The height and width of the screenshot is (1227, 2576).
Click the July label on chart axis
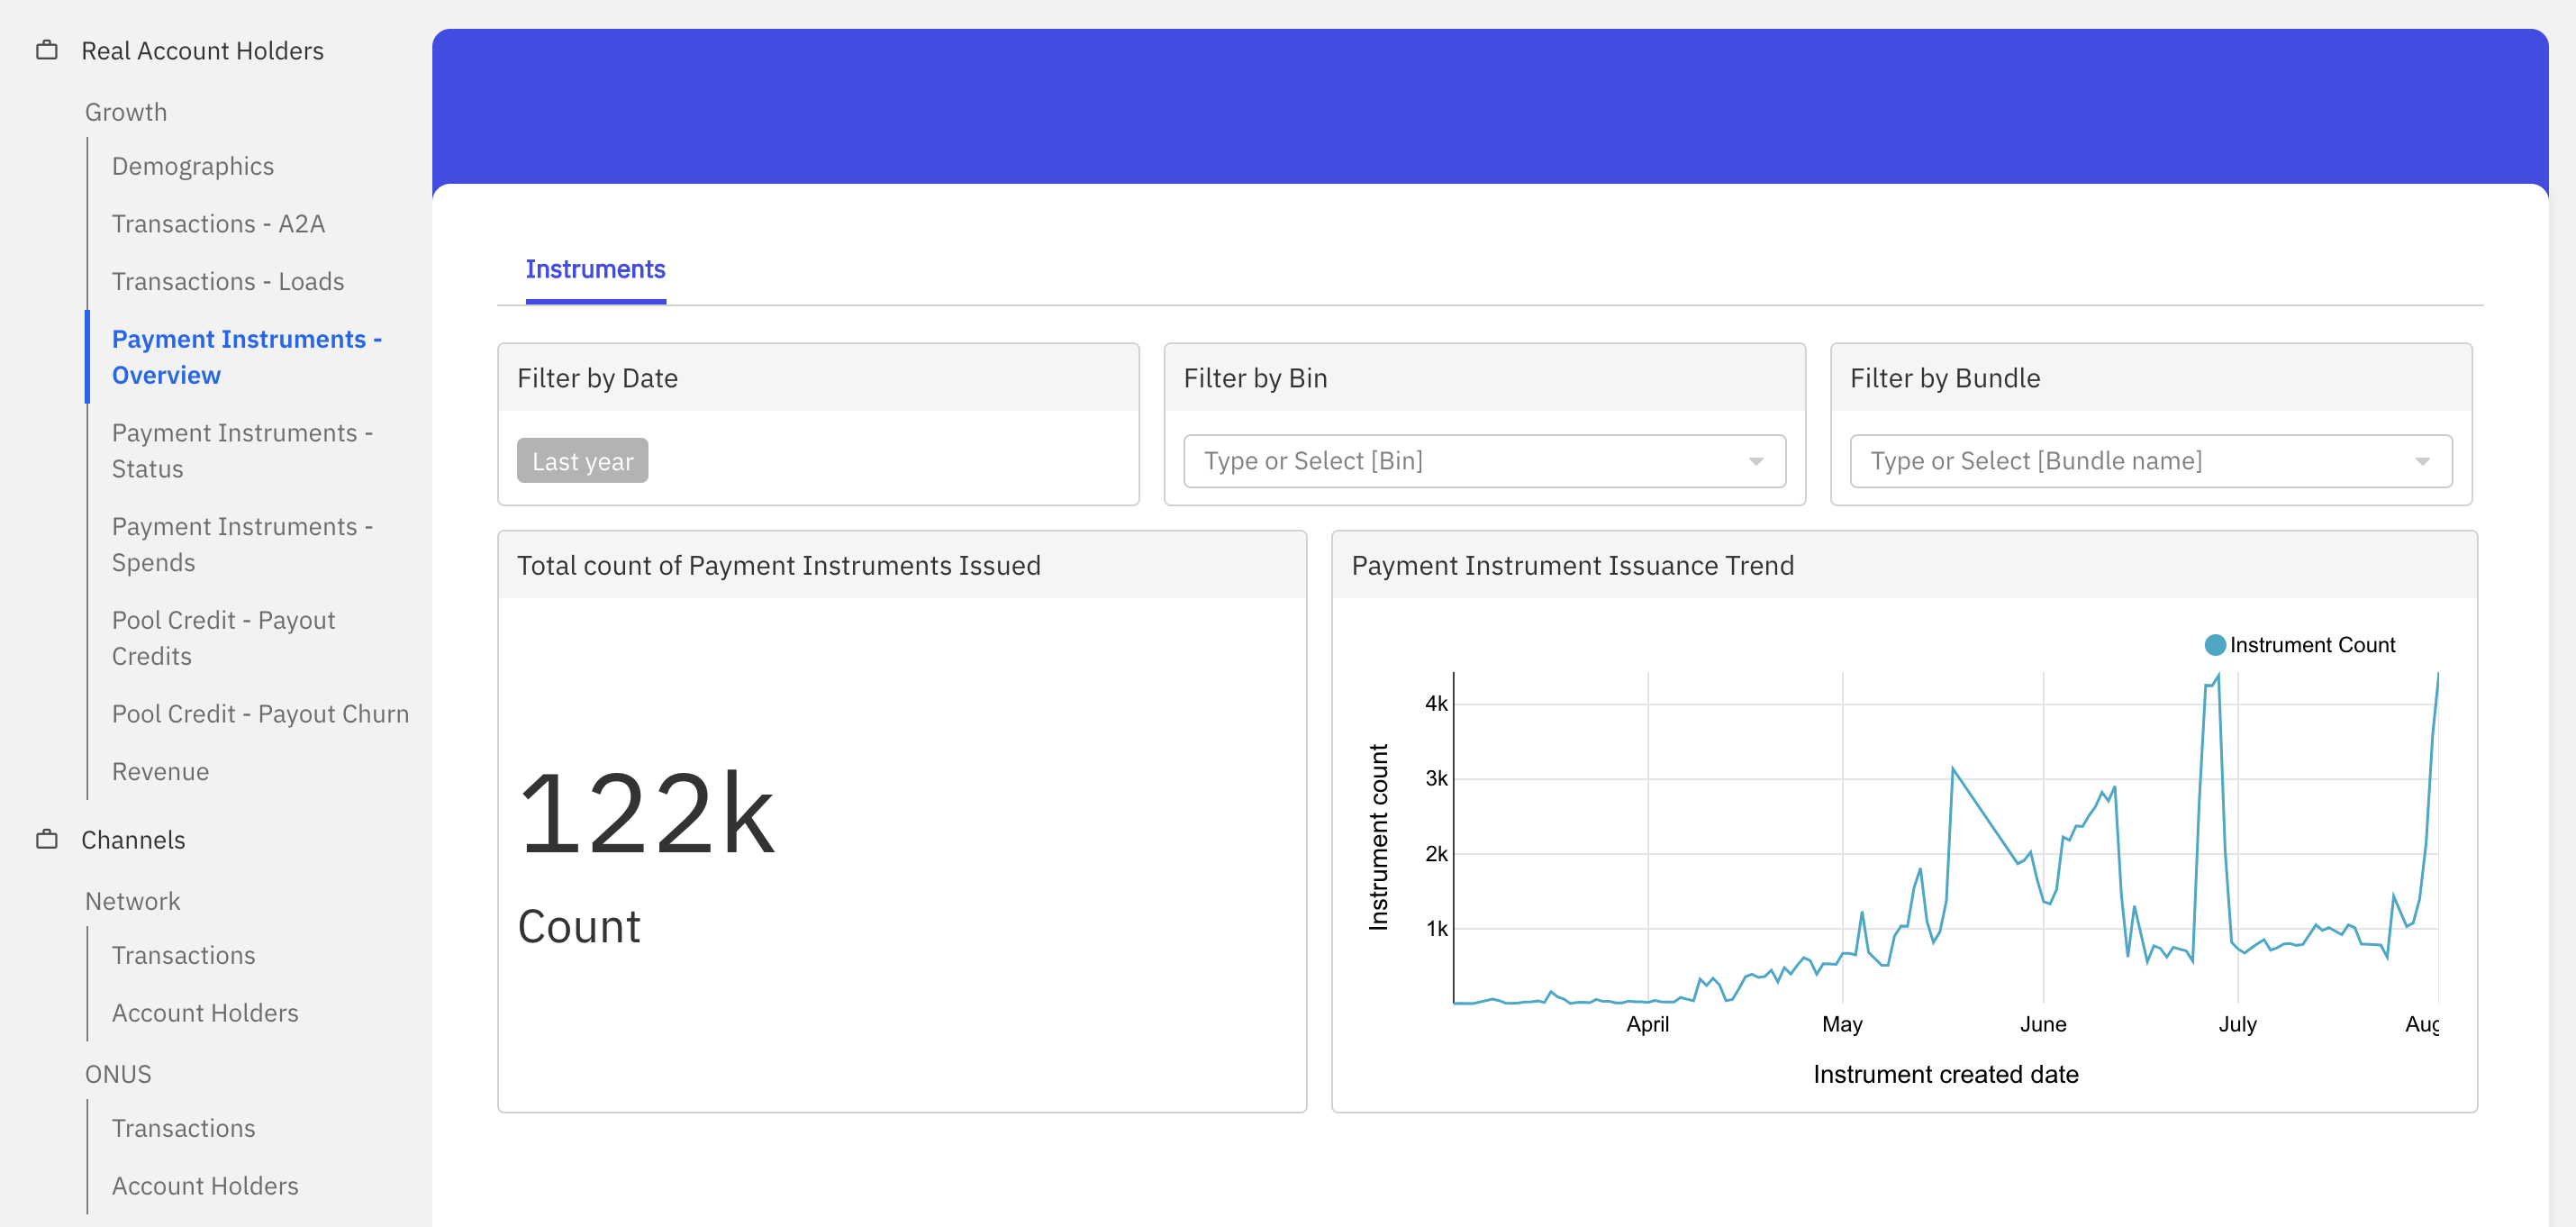point(2237,1024)
